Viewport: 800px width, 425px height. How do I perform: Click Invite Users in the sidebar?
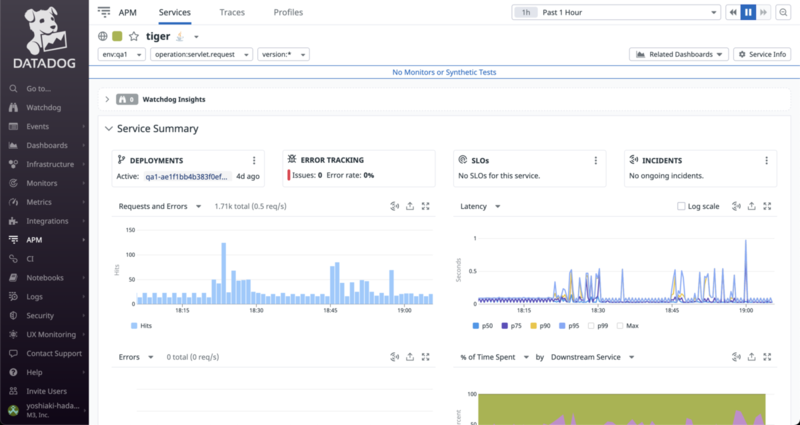(x=44, y=391)
